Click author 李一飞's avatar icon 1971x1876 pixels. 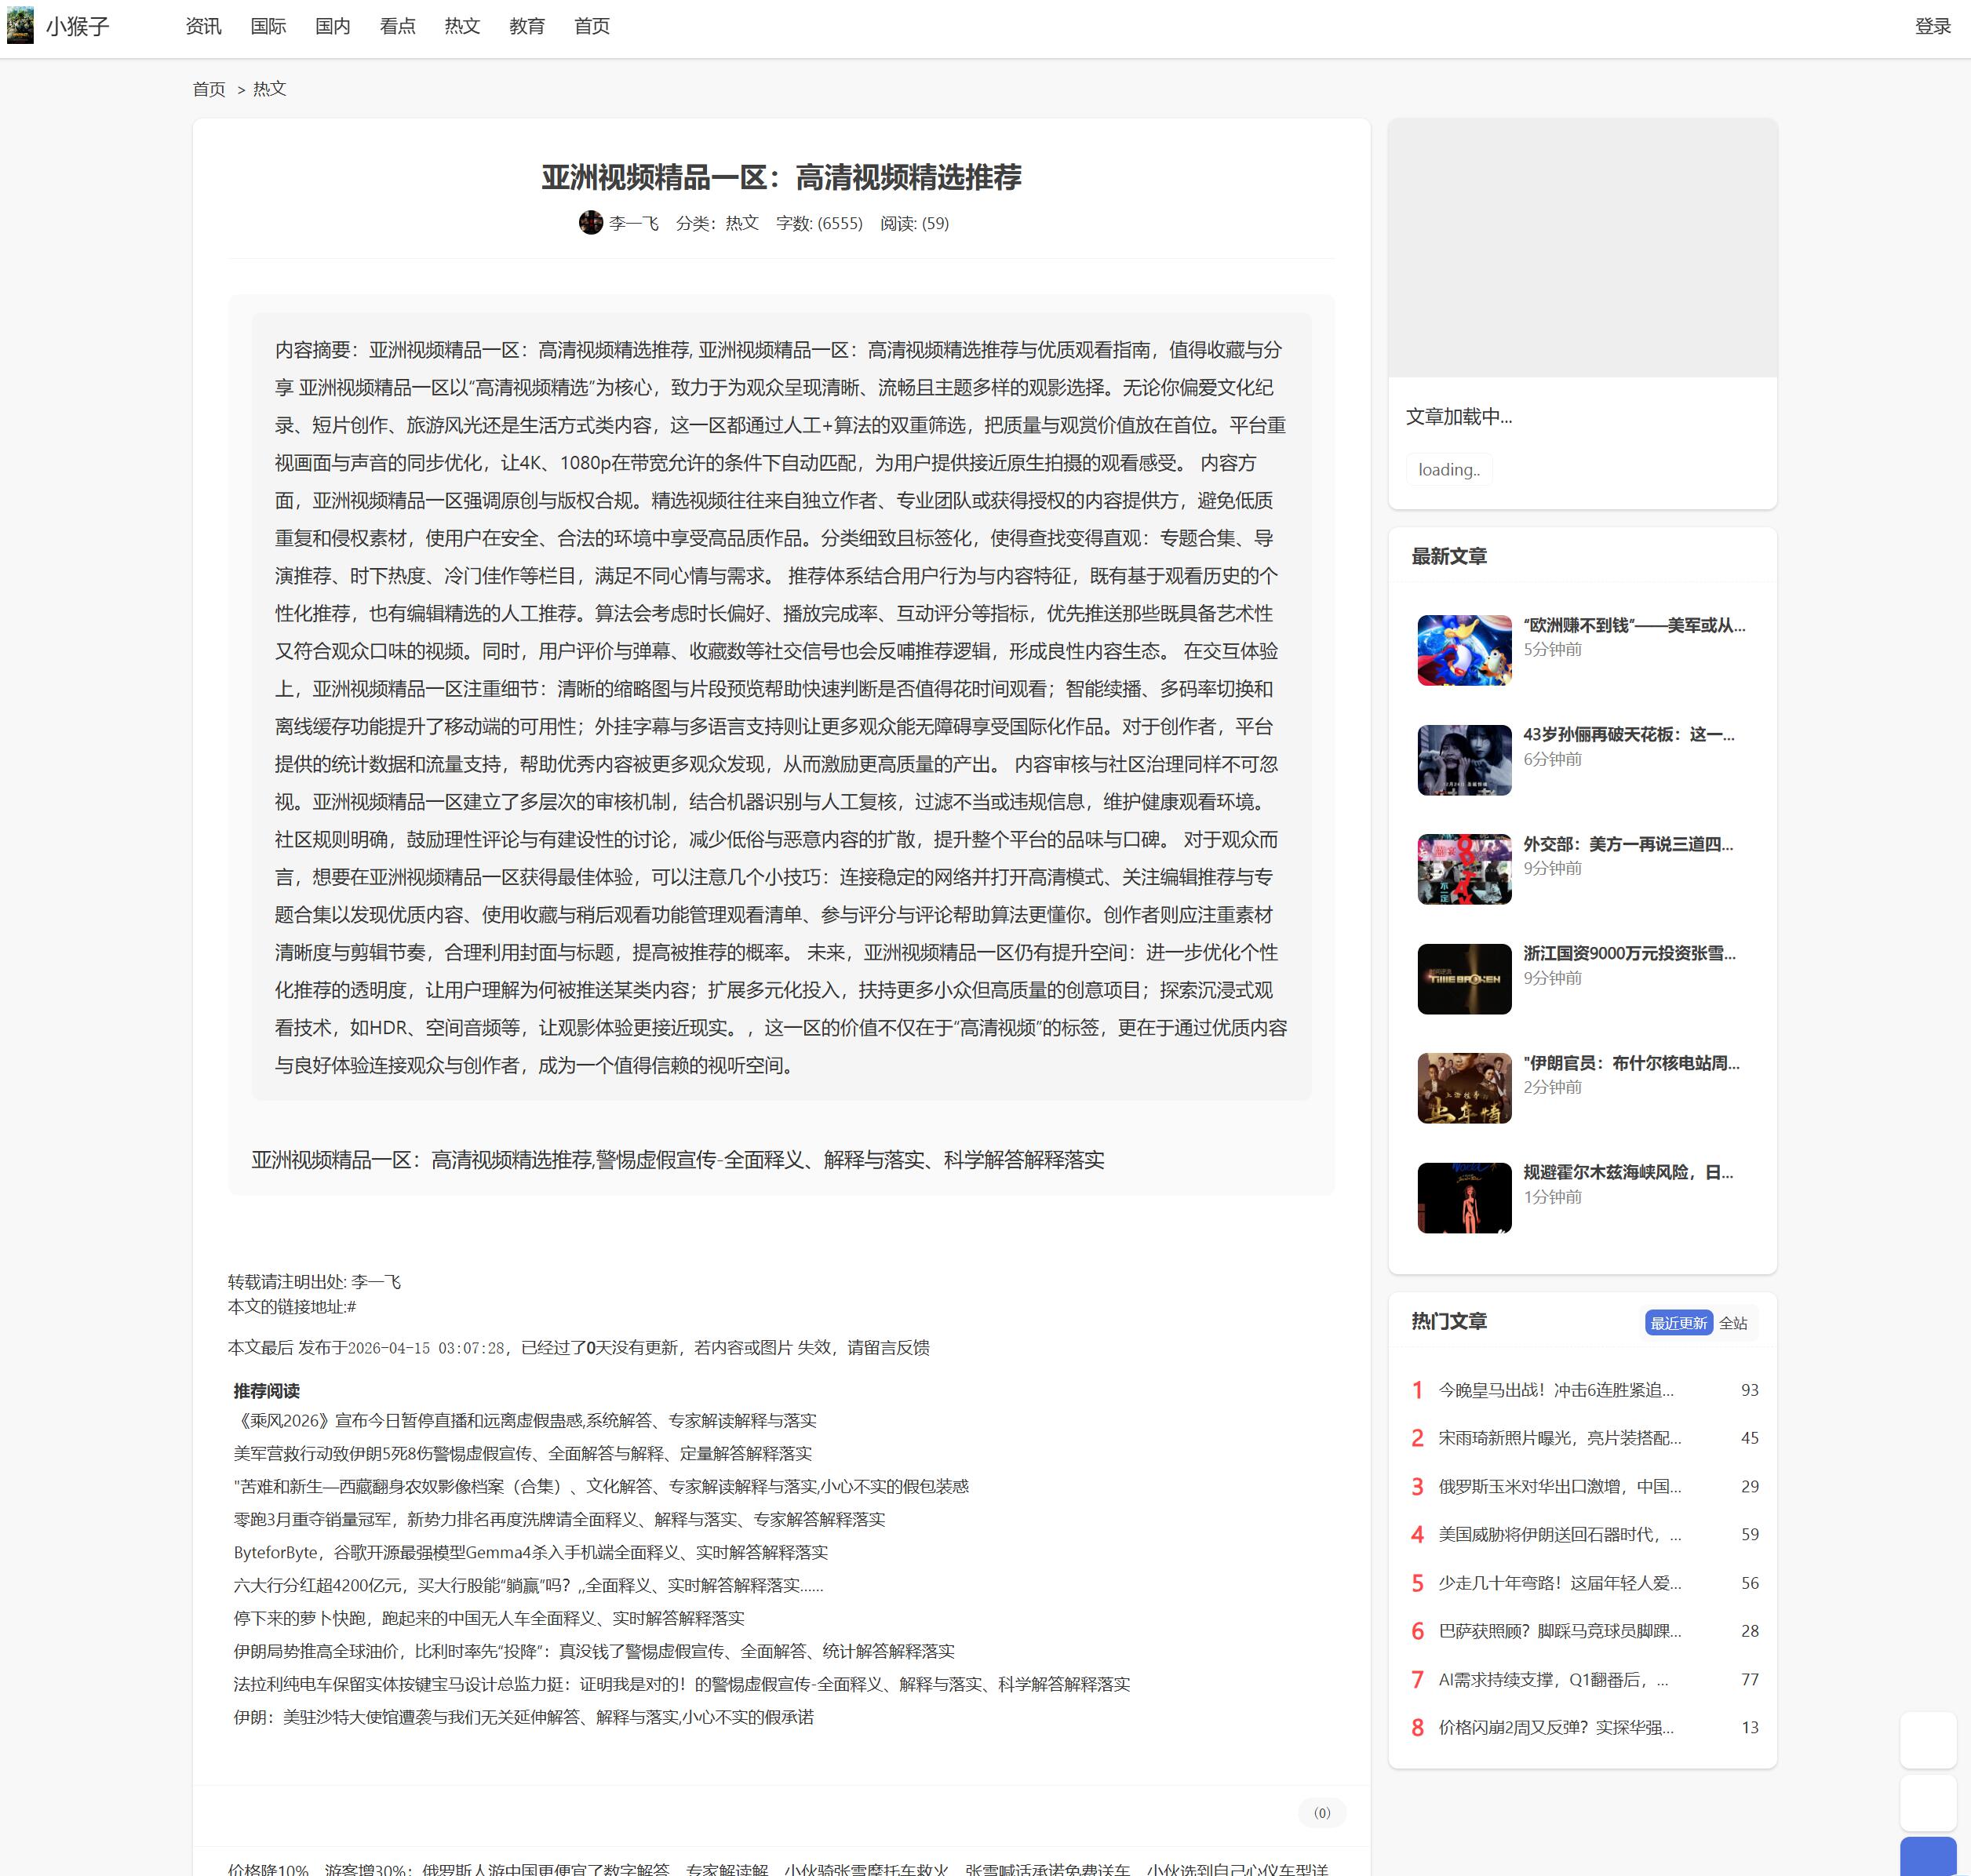[x=590, y=223]
